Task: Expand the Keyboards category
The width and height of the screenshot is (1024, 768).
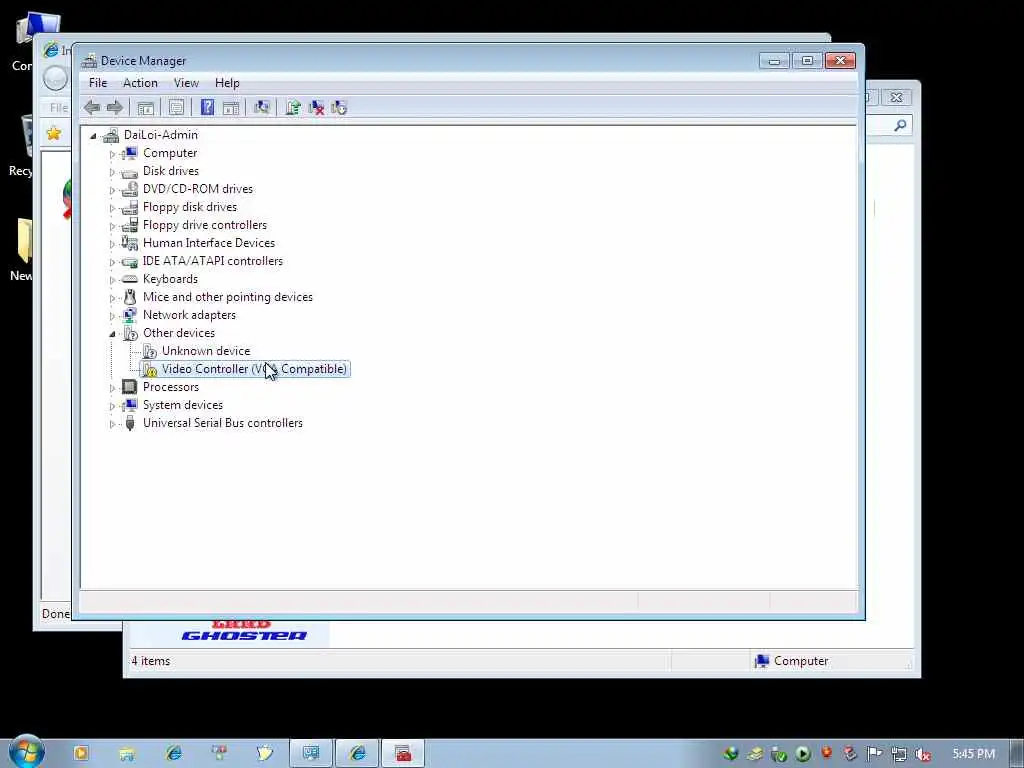Action: click(112, 280)
